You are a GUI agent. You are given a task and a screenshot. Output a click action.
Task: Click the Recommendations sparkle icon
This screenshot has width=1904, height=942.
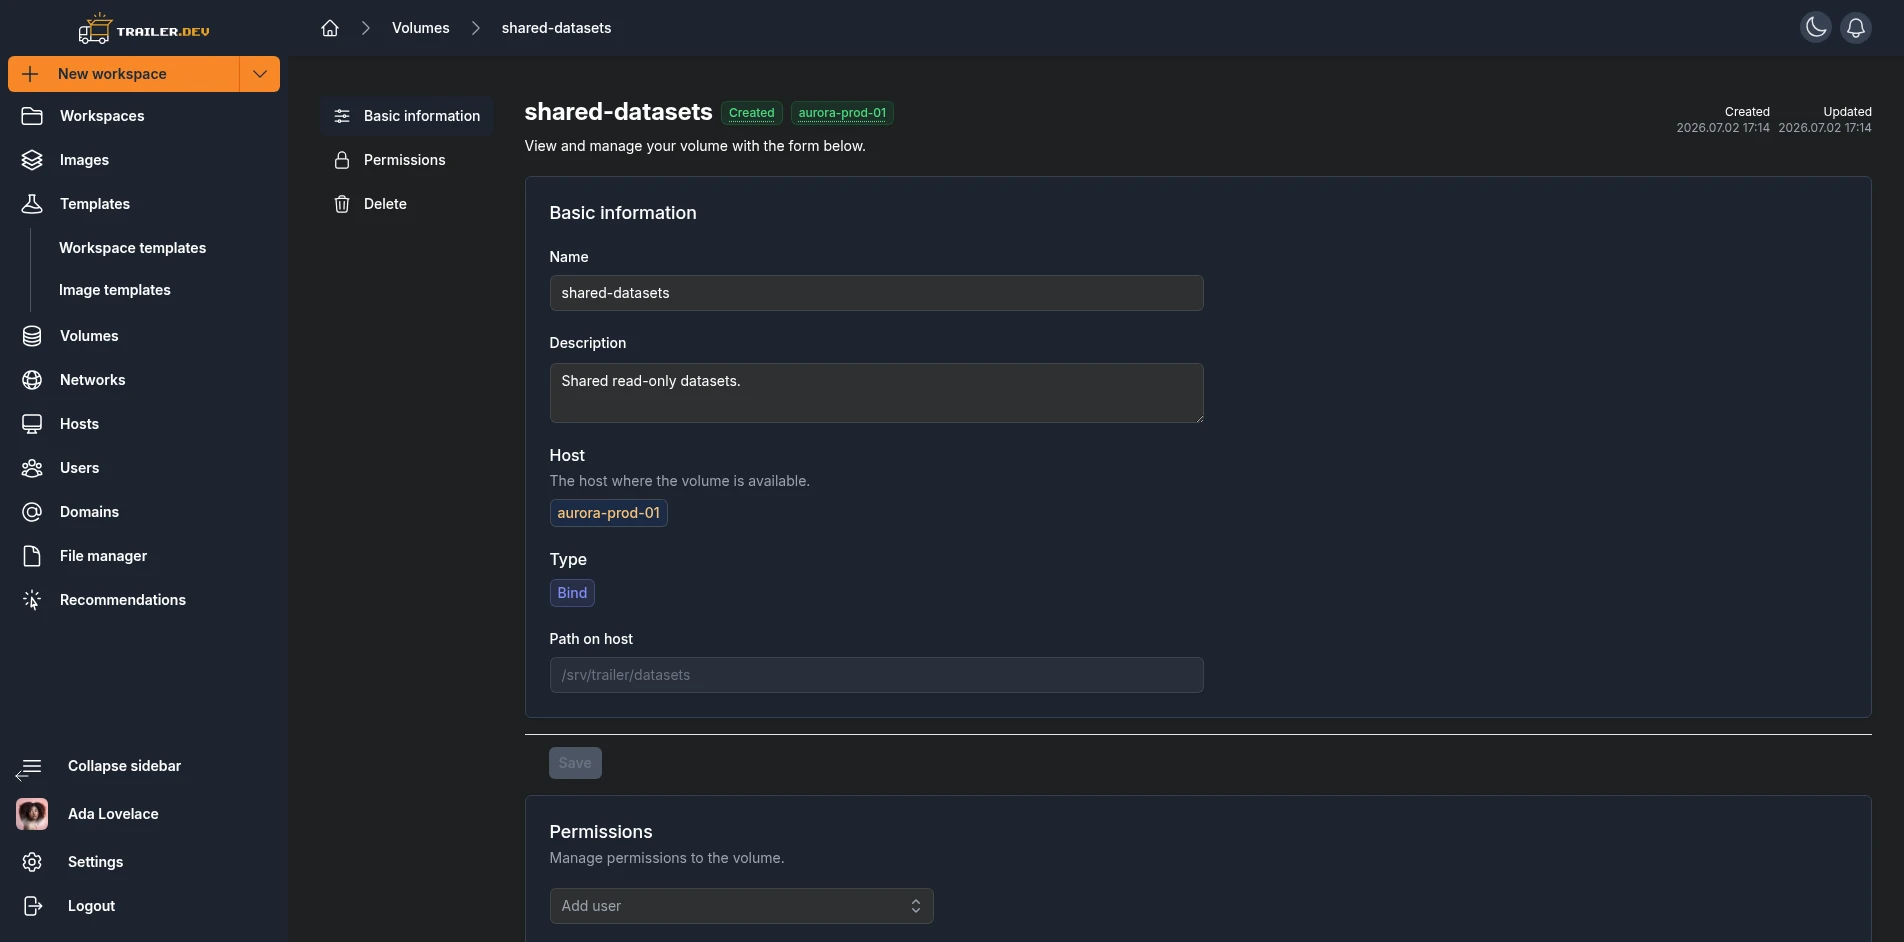32,600
